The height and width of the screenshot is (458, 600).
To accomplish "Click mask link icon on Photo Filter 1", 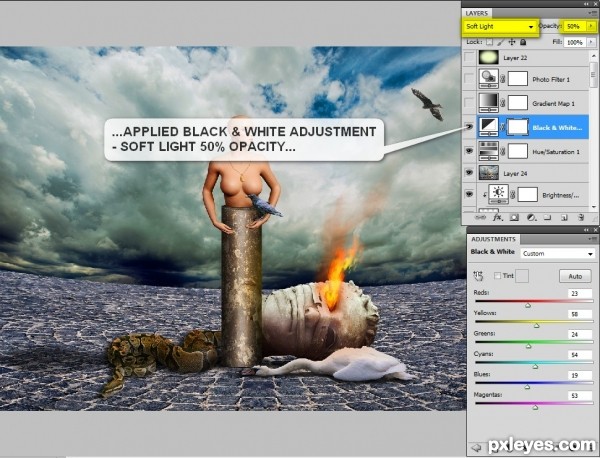I will point(503,79).
